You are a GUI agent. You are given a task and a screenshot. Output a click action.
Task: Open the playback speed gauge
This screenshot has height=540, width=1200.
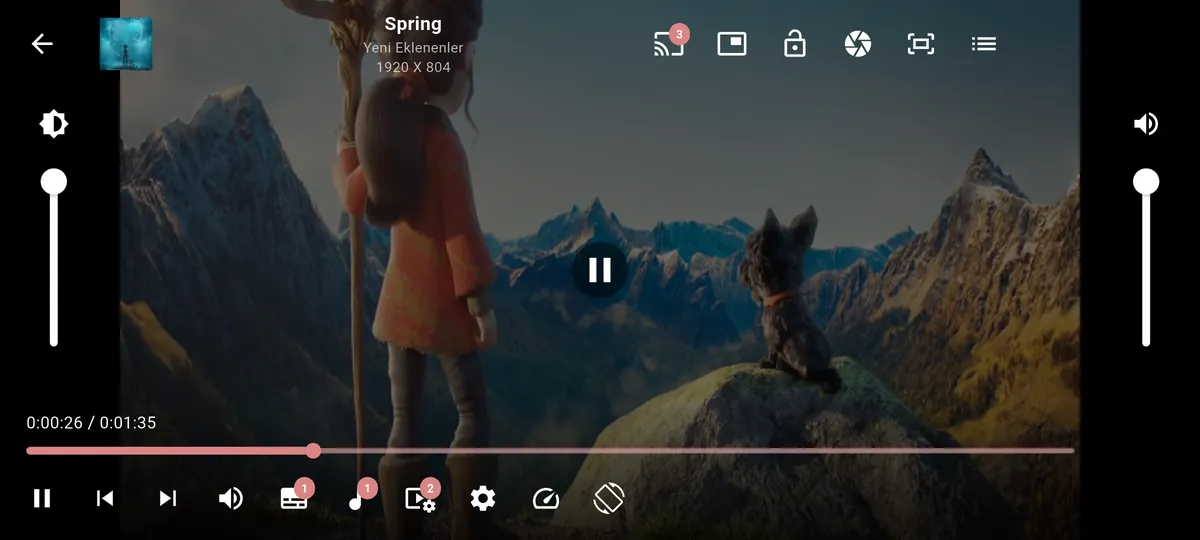pyautogui.click(x=546, y=498)
